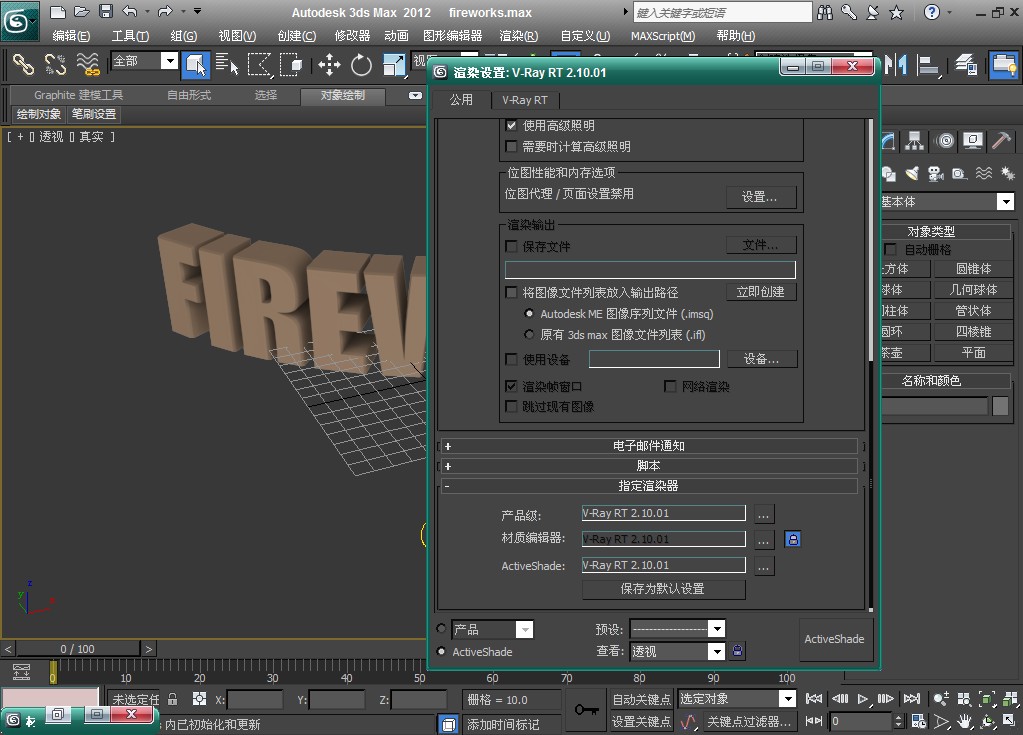Open the render Preset dropdown
Image resolution: width=1023 pixels, height=735 pixels.
coord(716,629)
